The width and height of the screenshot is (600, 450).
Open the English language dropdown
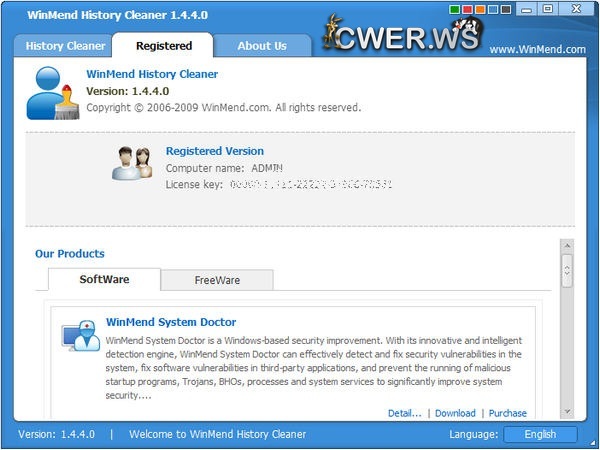(540, 434)
